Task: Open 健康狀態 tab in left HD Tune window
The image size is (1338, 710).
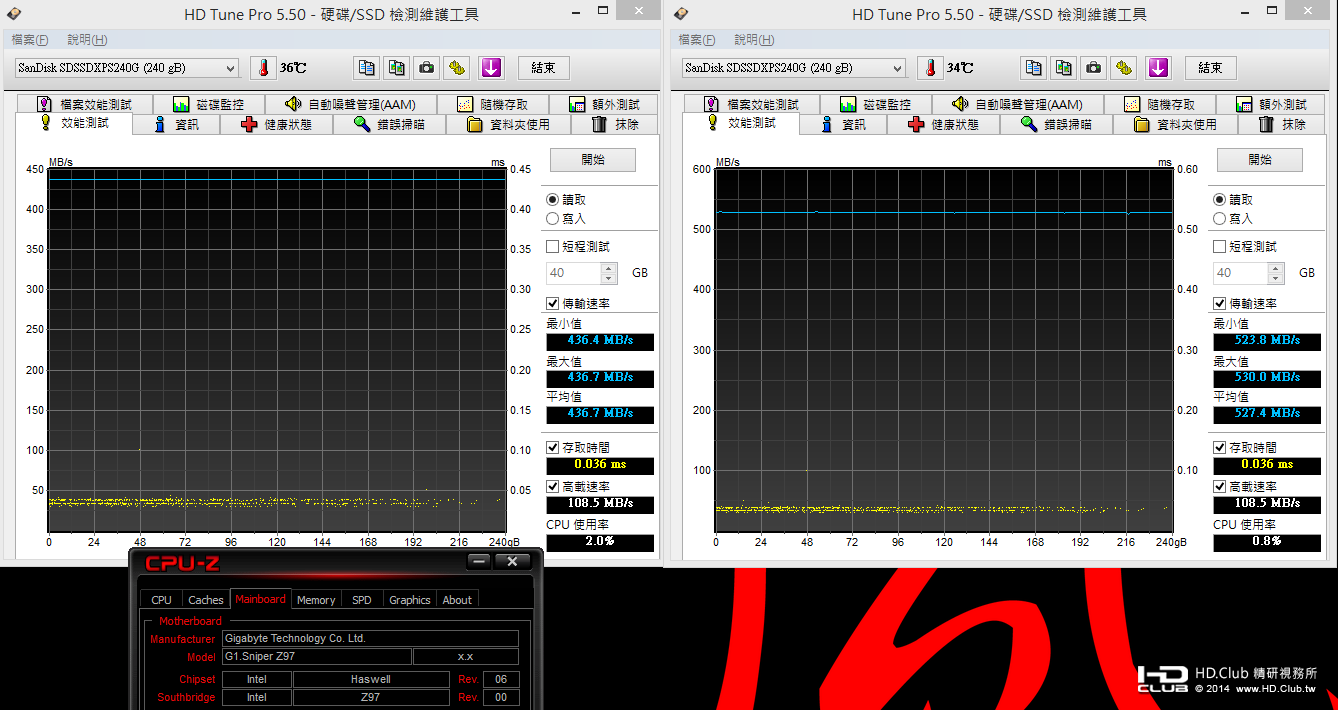Action: pos(277,124)
